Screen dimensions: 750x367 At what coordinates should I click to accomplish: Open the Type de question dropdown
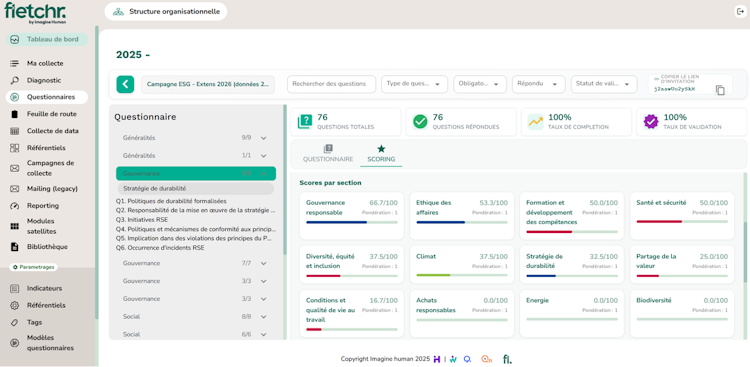(x=414, y=84)
